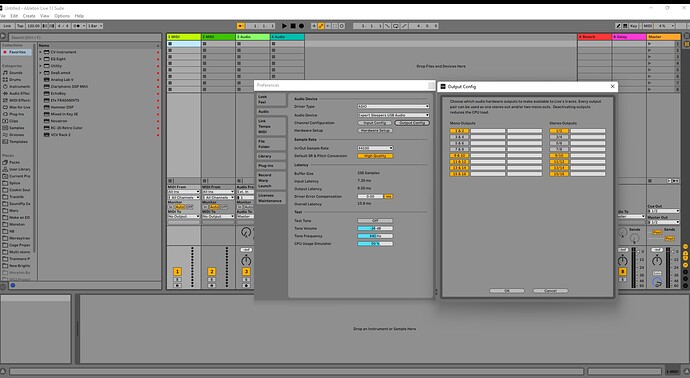Adjust the Tone Volume slider
The height and width of the screenshot is (378, 690).
tap(375, 228)
